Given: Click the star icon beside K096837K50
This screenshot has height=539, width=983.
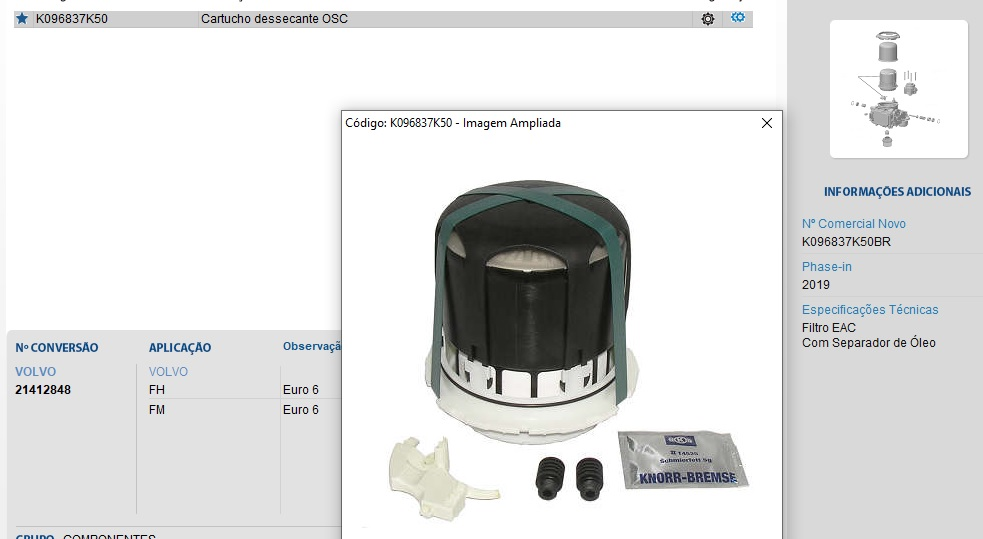Looking at the screenshot, I should (22, 19).
